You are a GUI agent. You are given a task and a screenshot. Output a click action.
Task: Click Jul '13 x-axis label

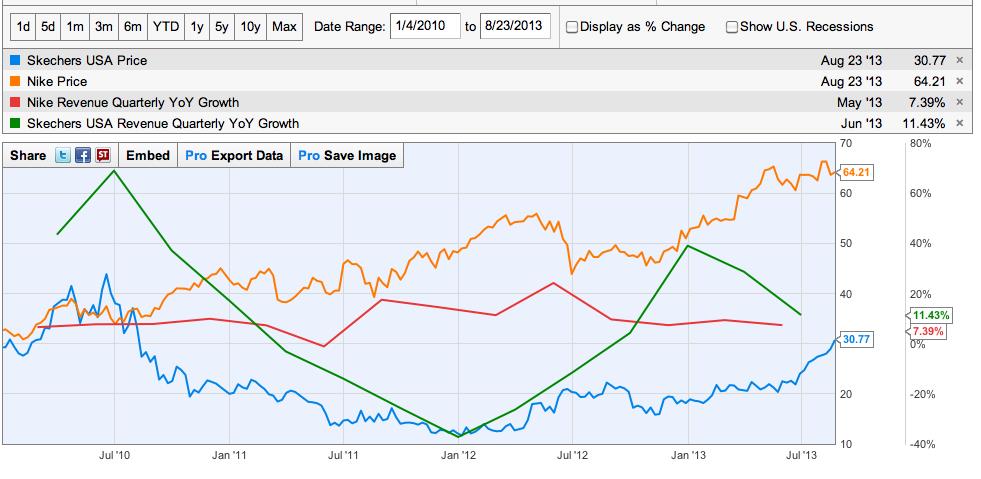pos(802,456)
